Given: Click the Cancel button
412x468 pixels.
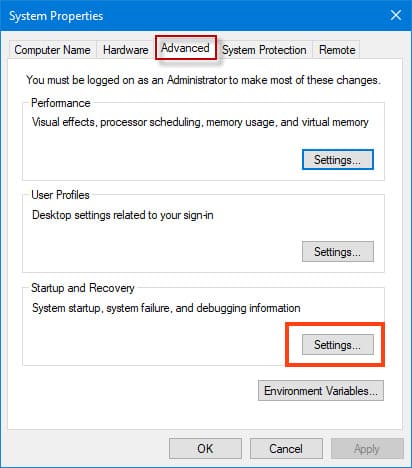Looking at the screenshot, I should (x=286, y=449).
